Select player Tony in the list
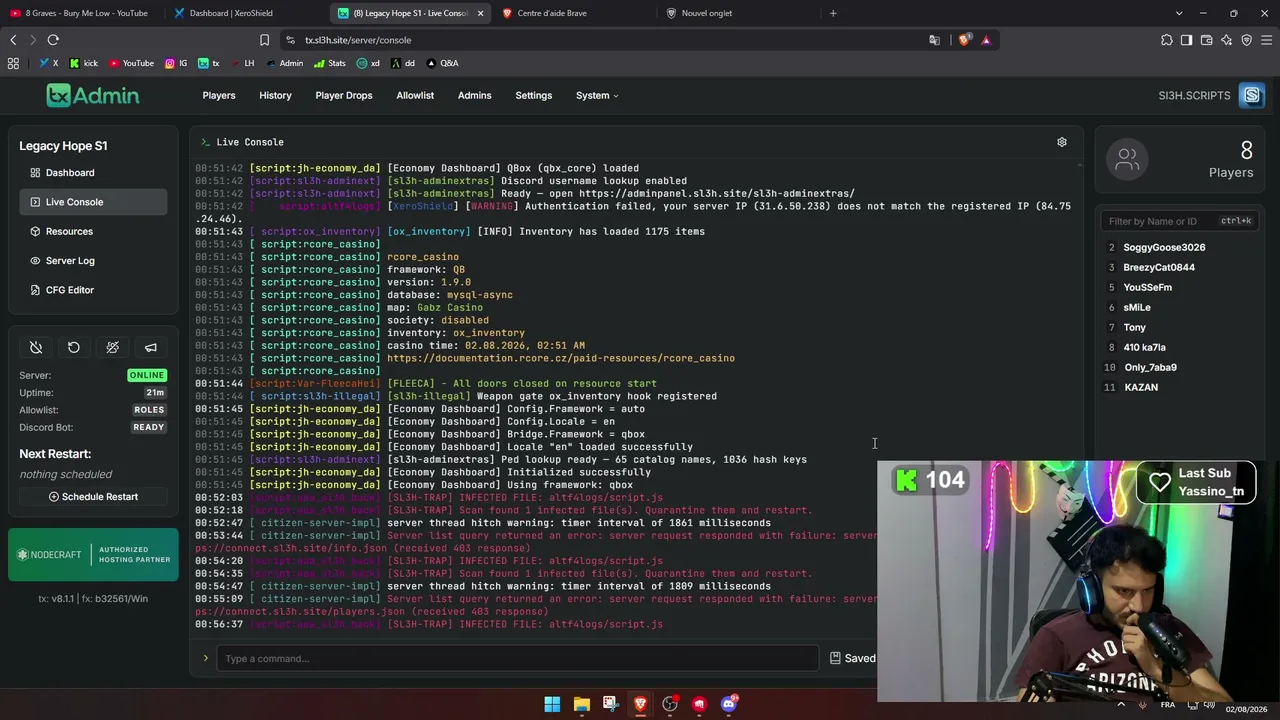 tap(1135, 327)
